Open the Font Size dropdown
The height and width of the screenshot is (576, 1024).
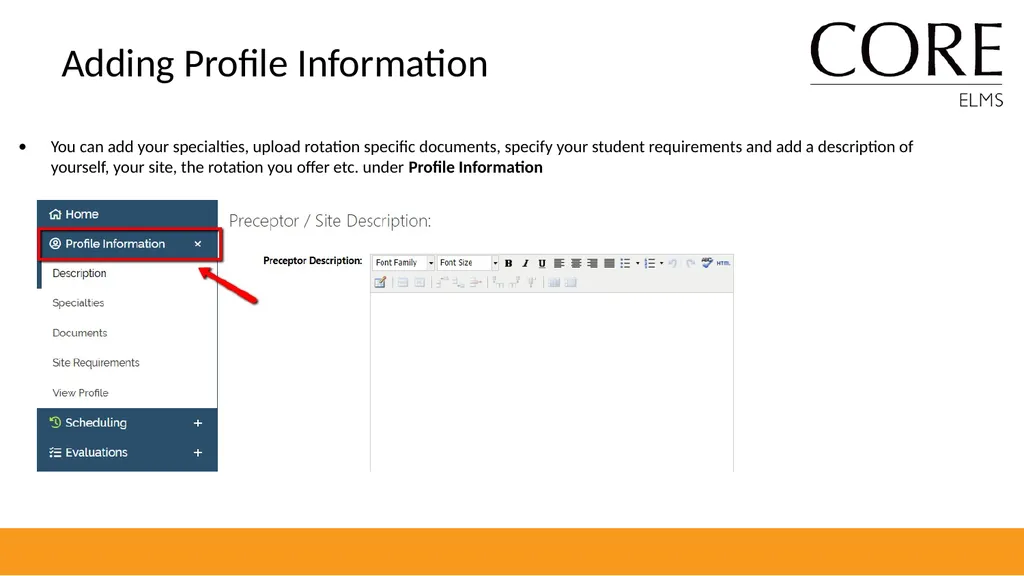point(468,263)
